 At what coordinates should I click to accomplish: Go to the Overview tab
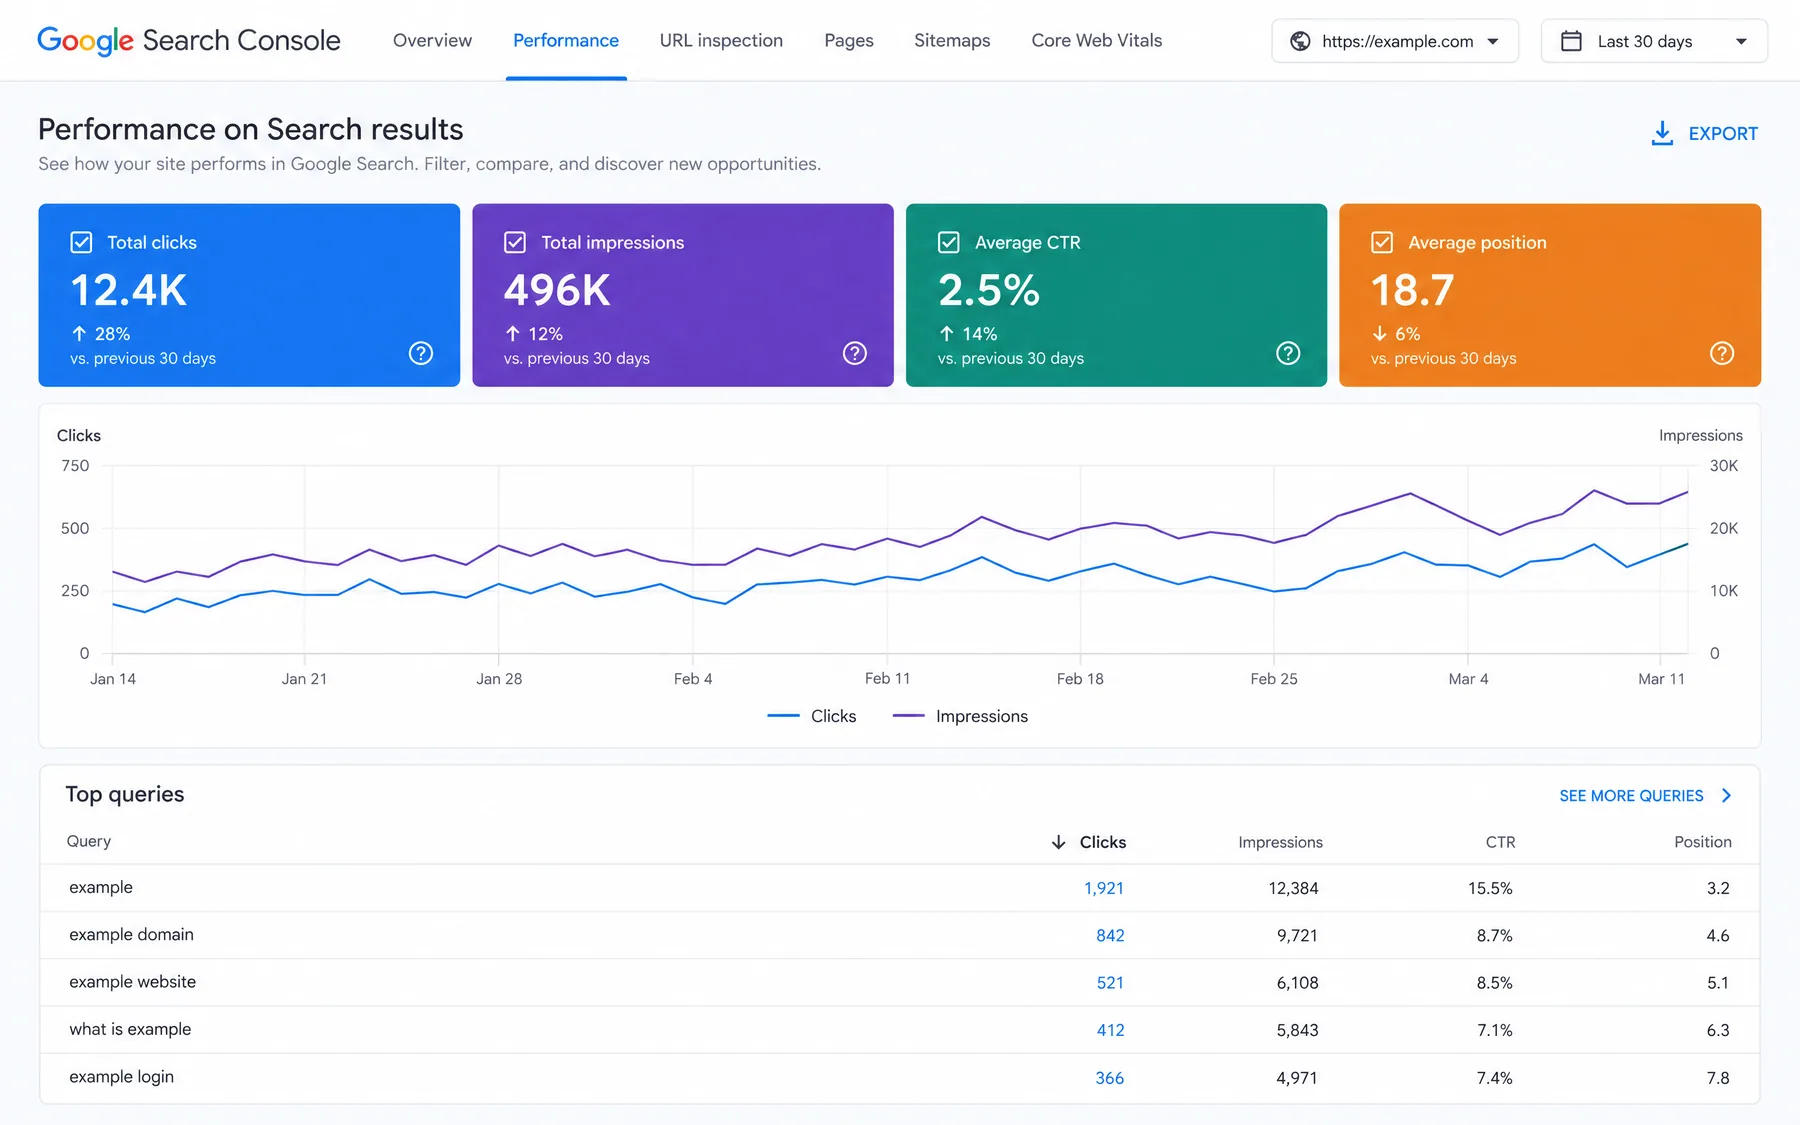432,41
